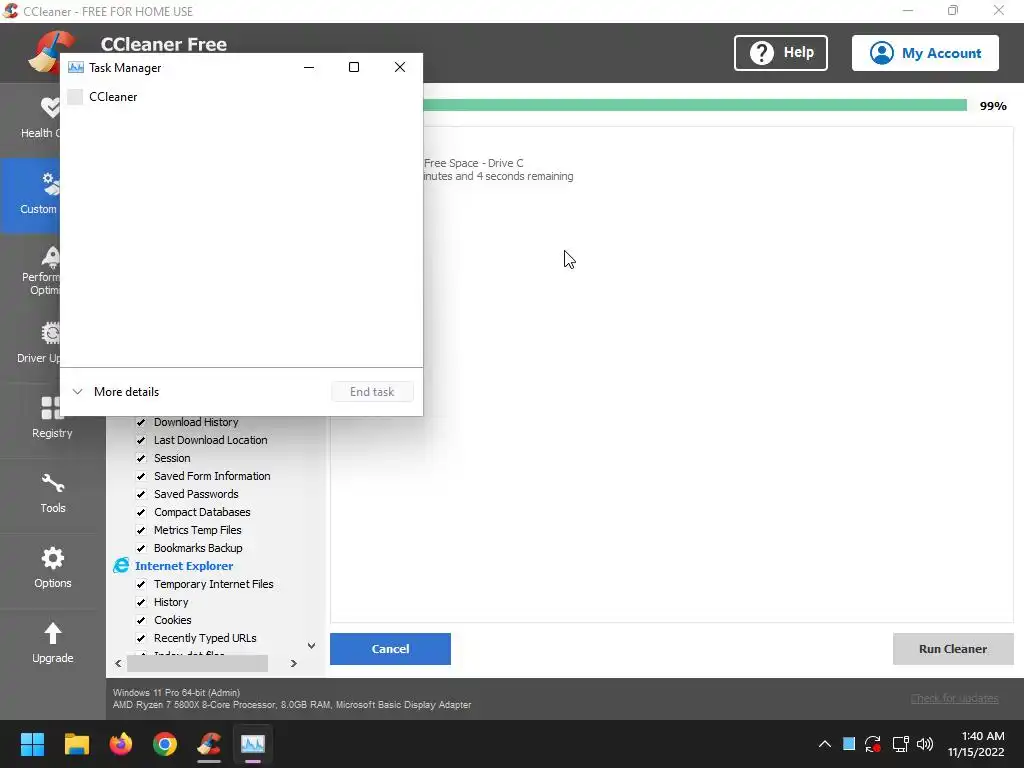The width and height of the screenshot is (1024, 768).
Task: Uncheck Download History
Action: coord(141,422)
